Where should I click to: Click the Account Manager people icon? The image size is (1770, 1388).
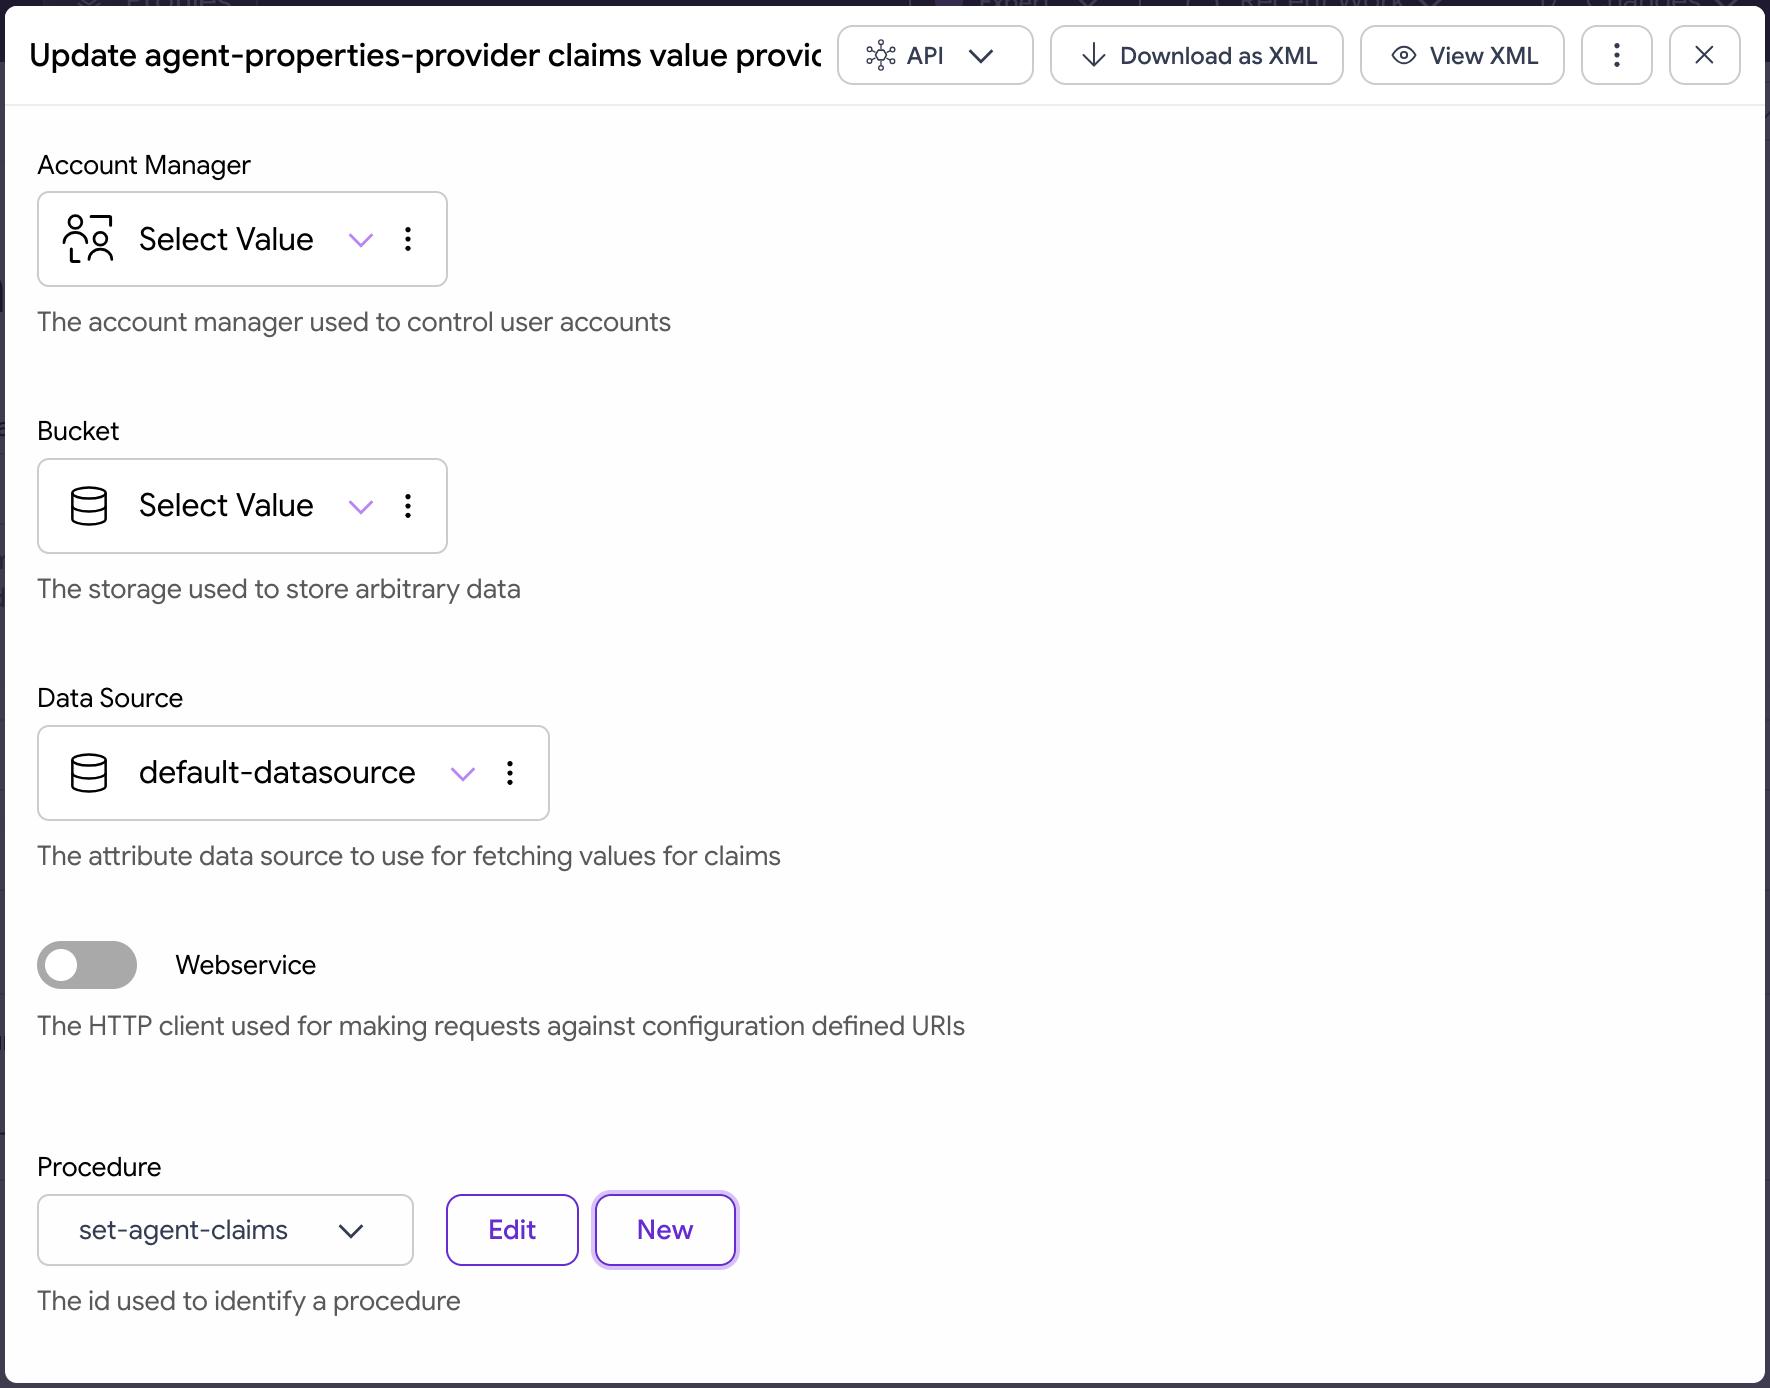pos(88,239)
